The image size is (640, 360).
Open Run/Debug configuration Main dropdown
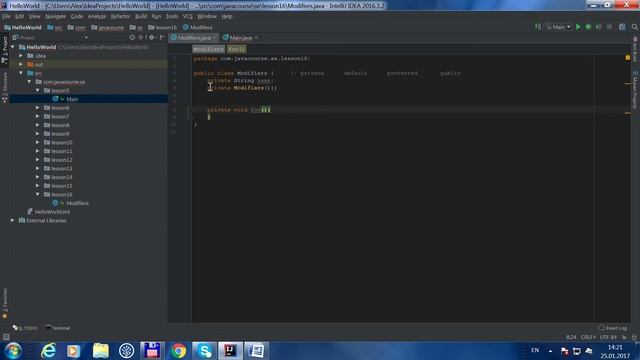(558, 27)
